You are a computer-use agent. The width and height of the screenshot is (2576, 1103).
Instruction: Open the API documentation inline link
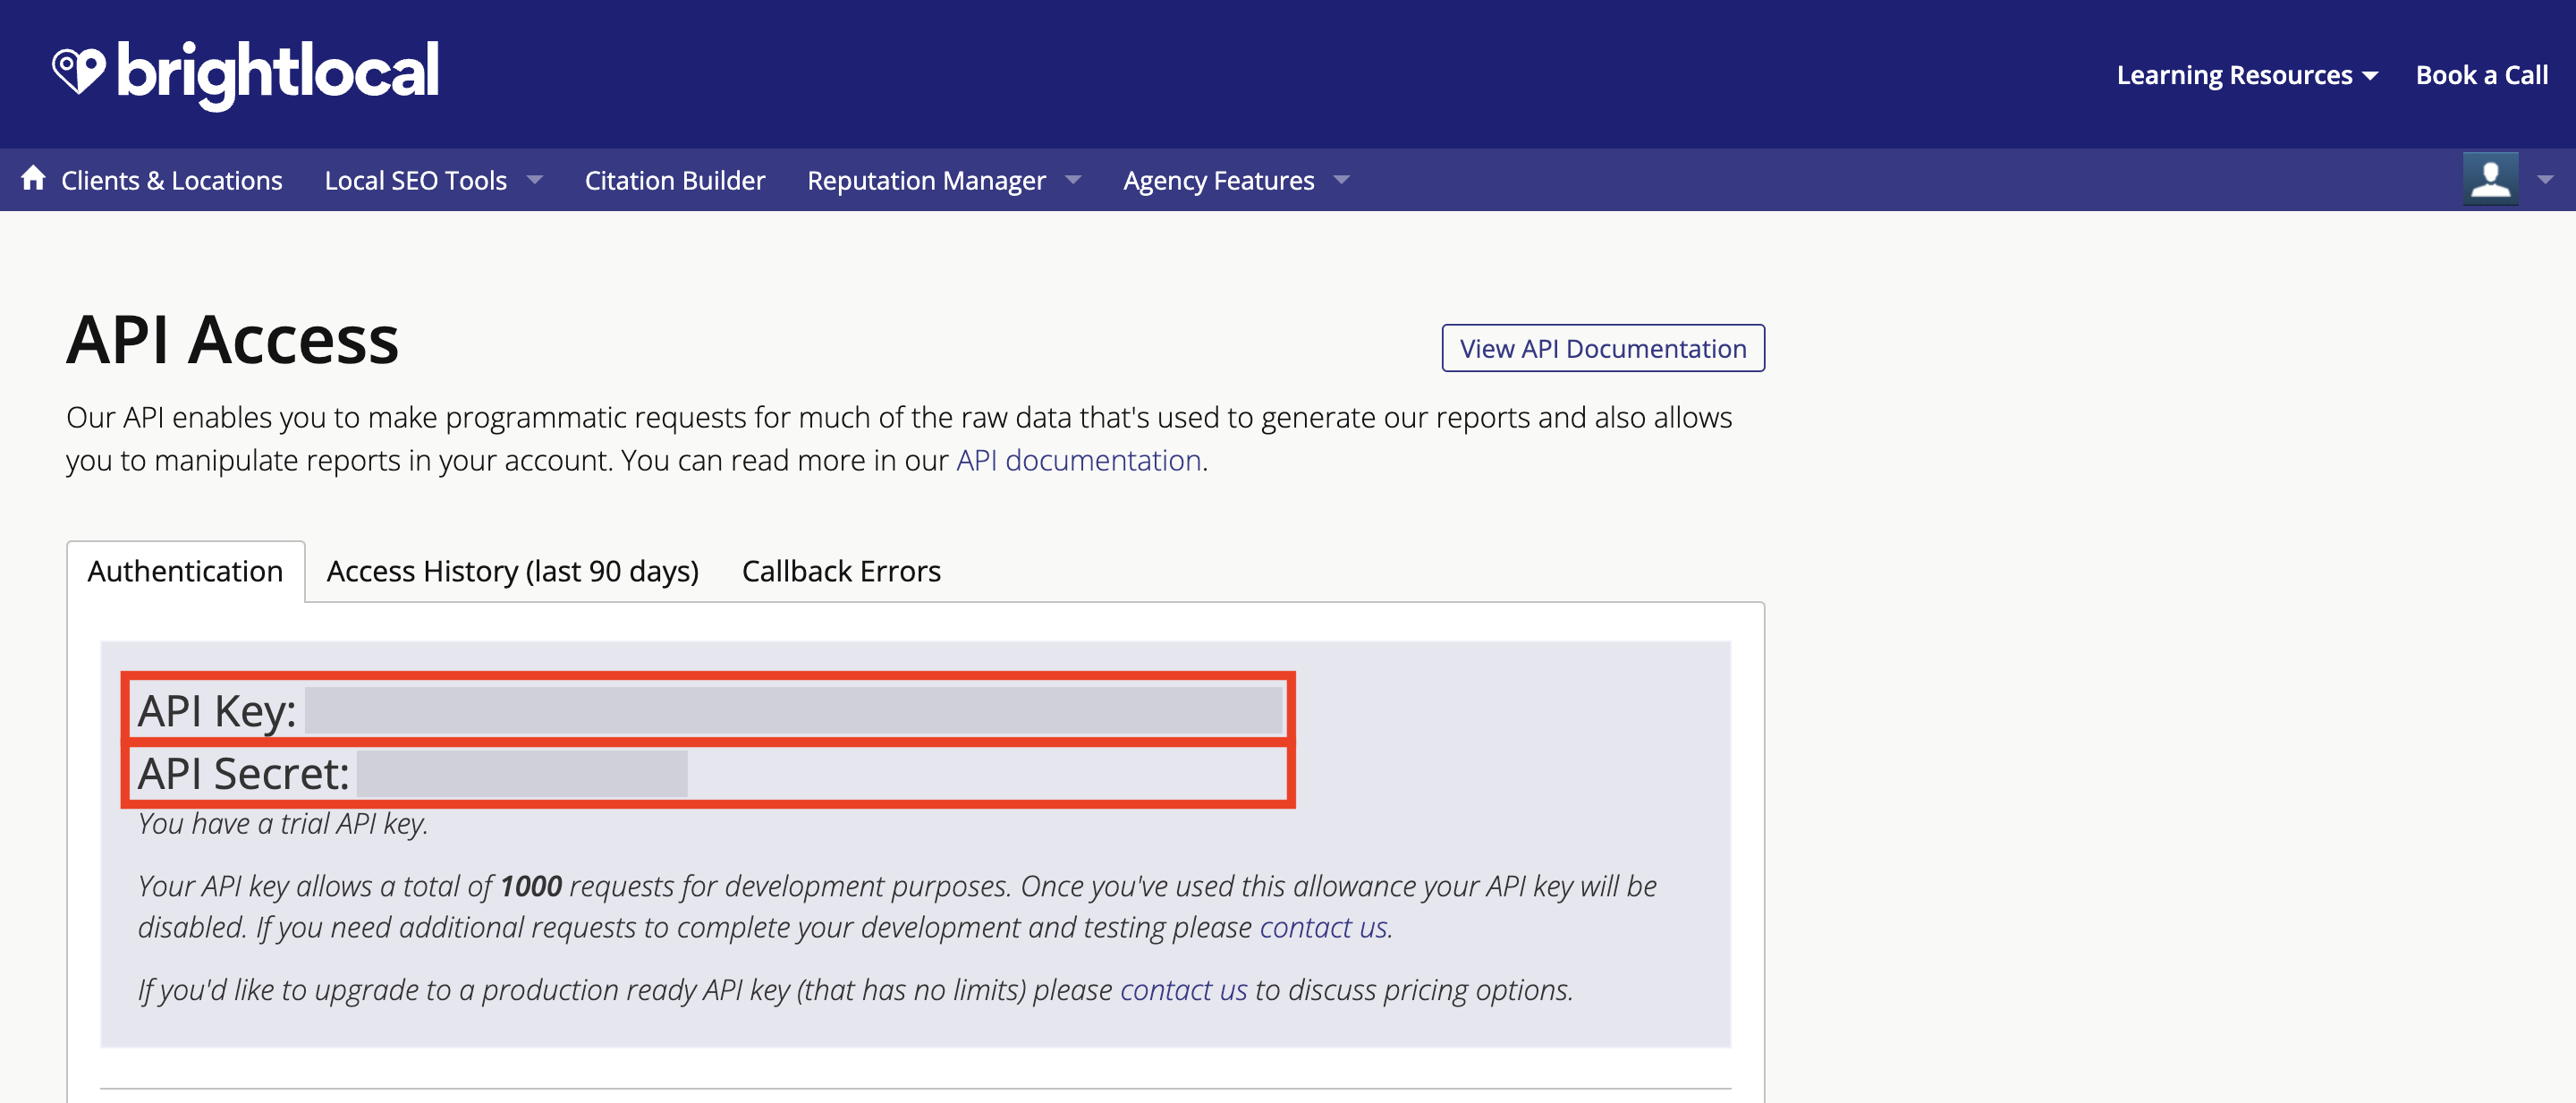pos(1078,460)
